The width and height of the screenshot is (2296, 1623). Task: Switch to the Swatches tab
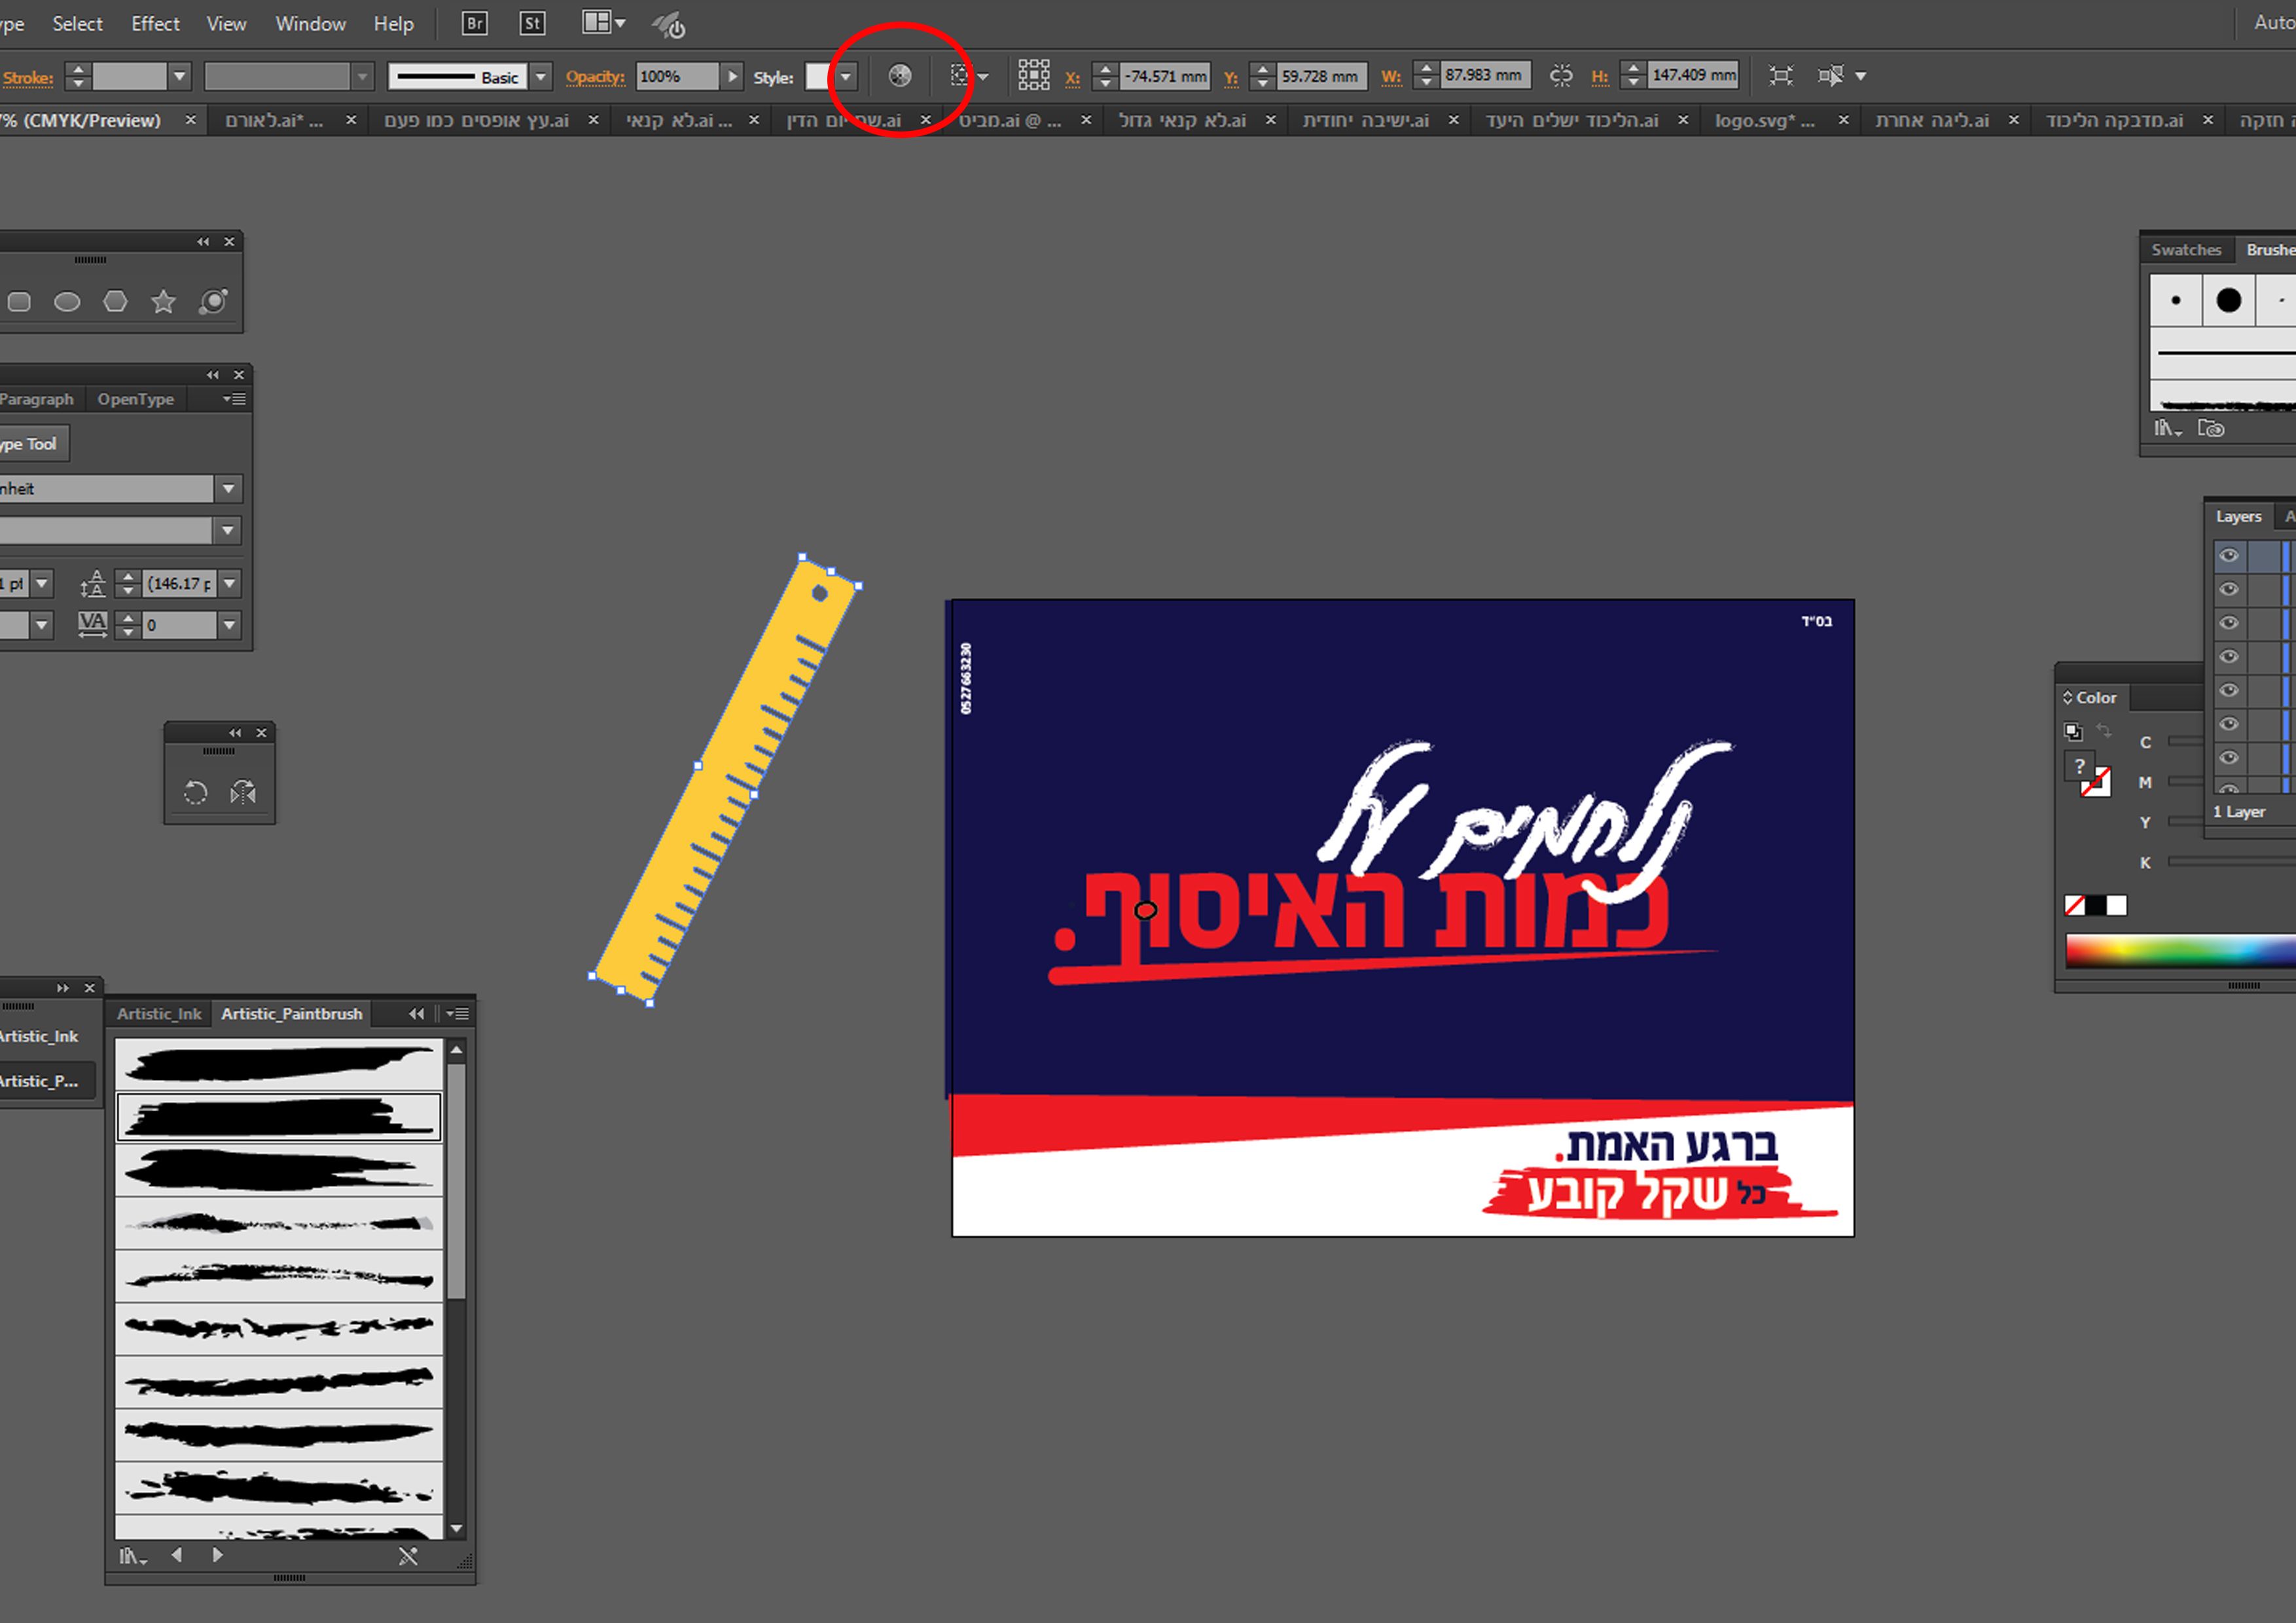click(x=2186, y=250)
